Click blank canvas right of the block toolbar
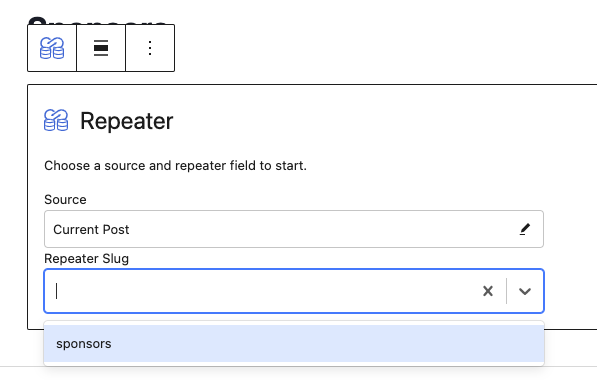597x380 pixels. [x=381, y=48]
